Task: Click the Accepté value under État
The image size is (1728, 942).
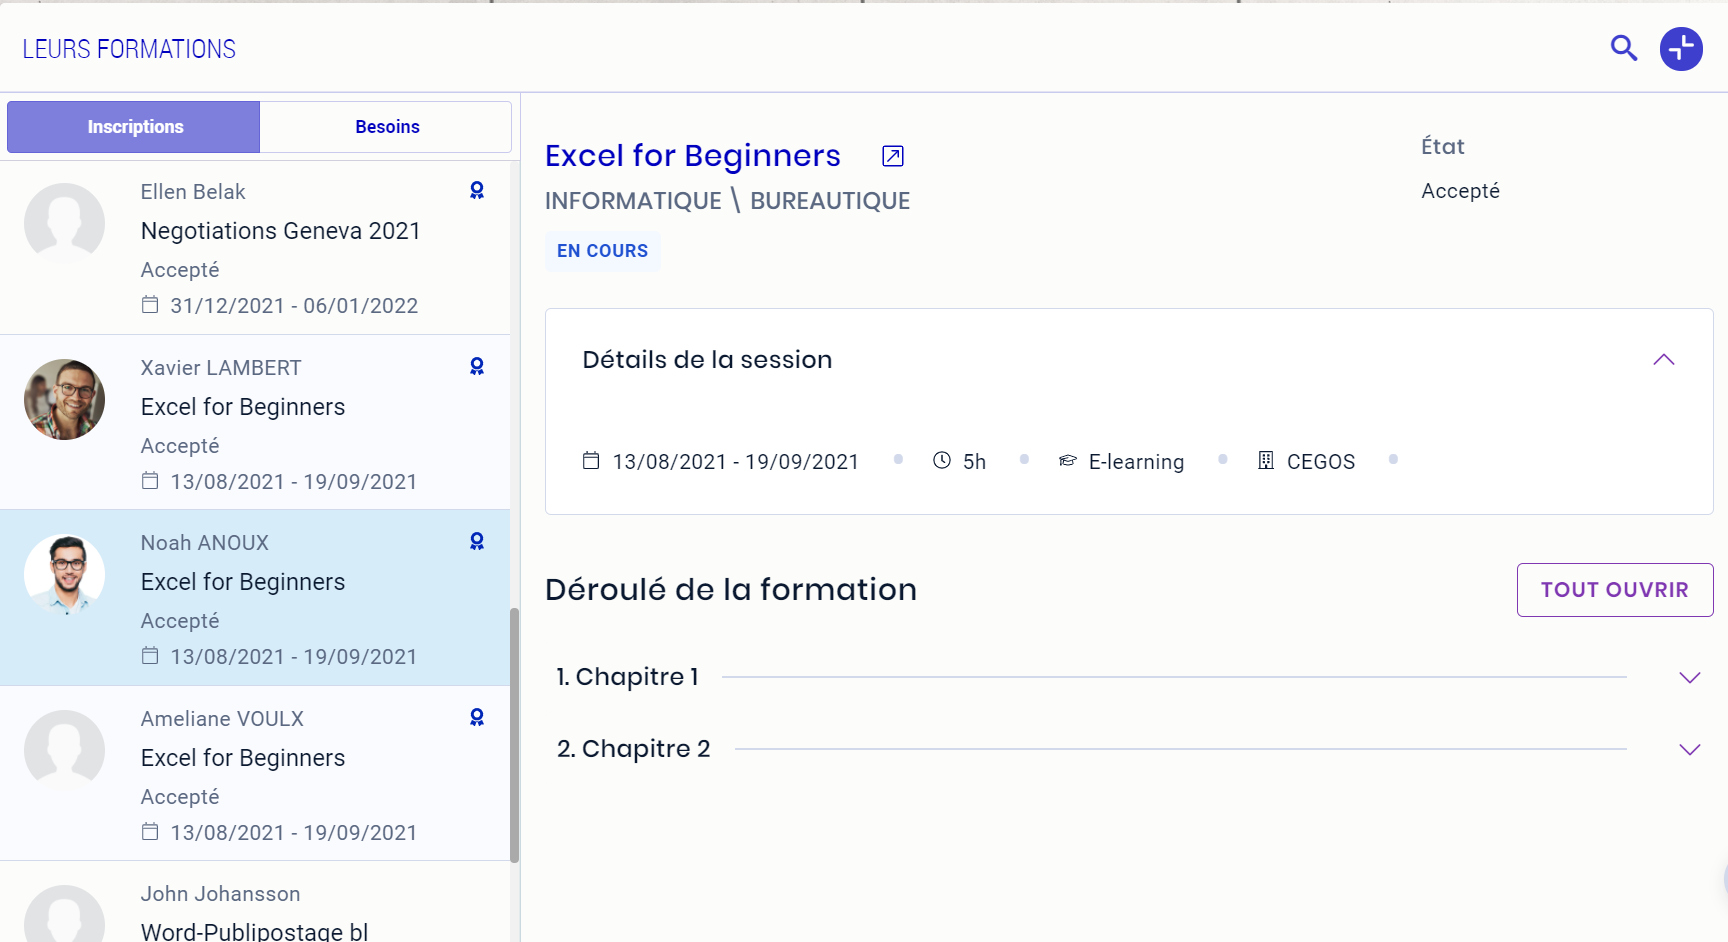Action: point(1460,191)
